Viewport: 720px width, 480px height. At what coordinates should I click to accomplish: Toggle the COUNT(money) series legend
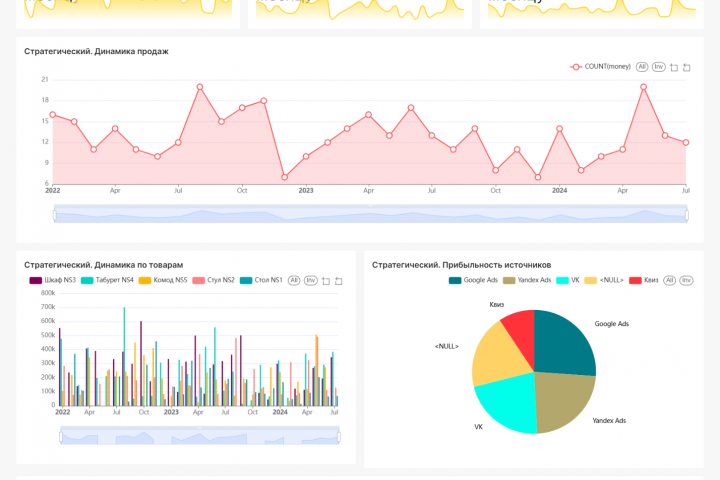click(x=601, y=67)
